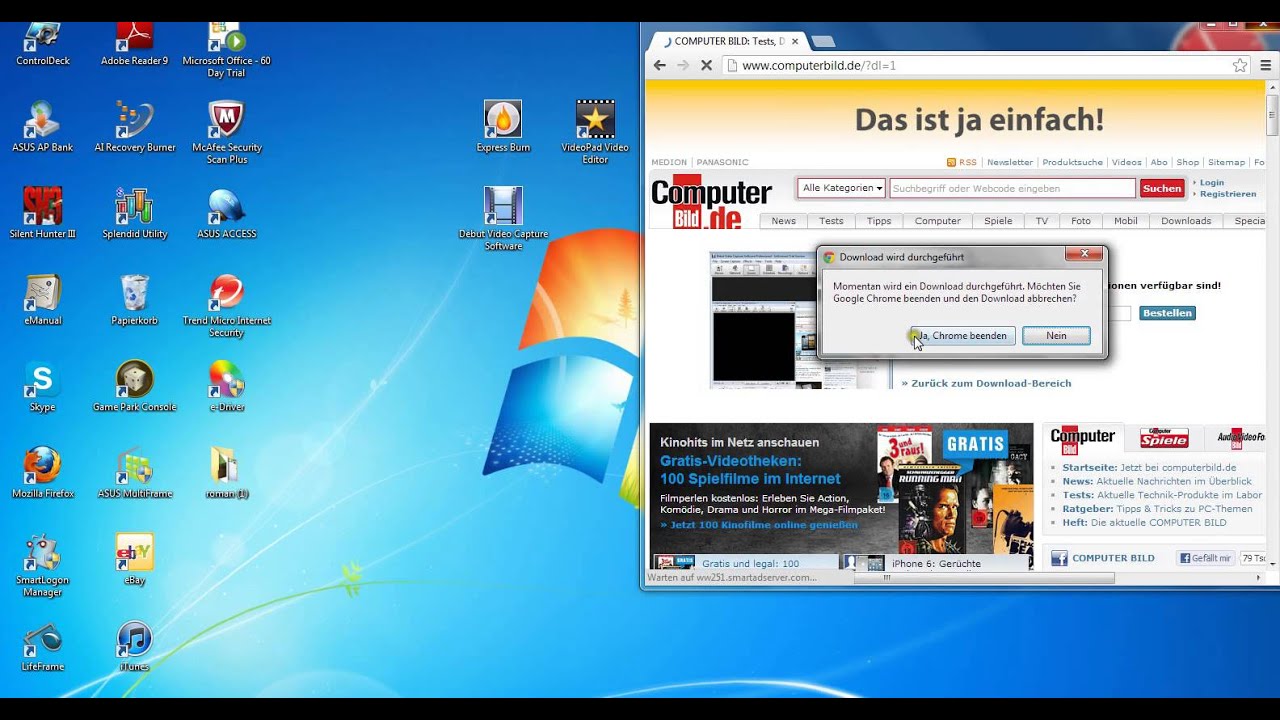The height and width of the screenshot is (720, 1280).
Task: Open Microsoft Office 60 Day Trial icon
Action: 226,50
